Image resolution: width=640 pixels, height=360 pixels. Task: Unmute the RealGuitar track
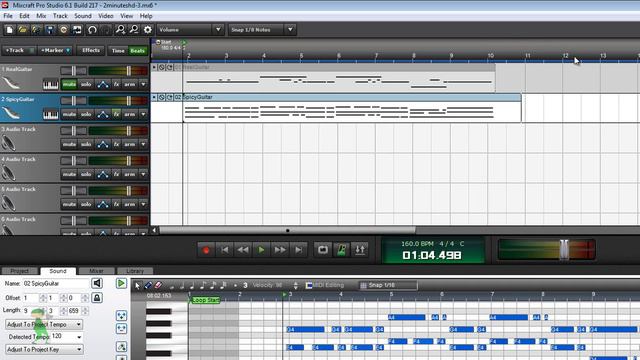click(x=69, y=84)
